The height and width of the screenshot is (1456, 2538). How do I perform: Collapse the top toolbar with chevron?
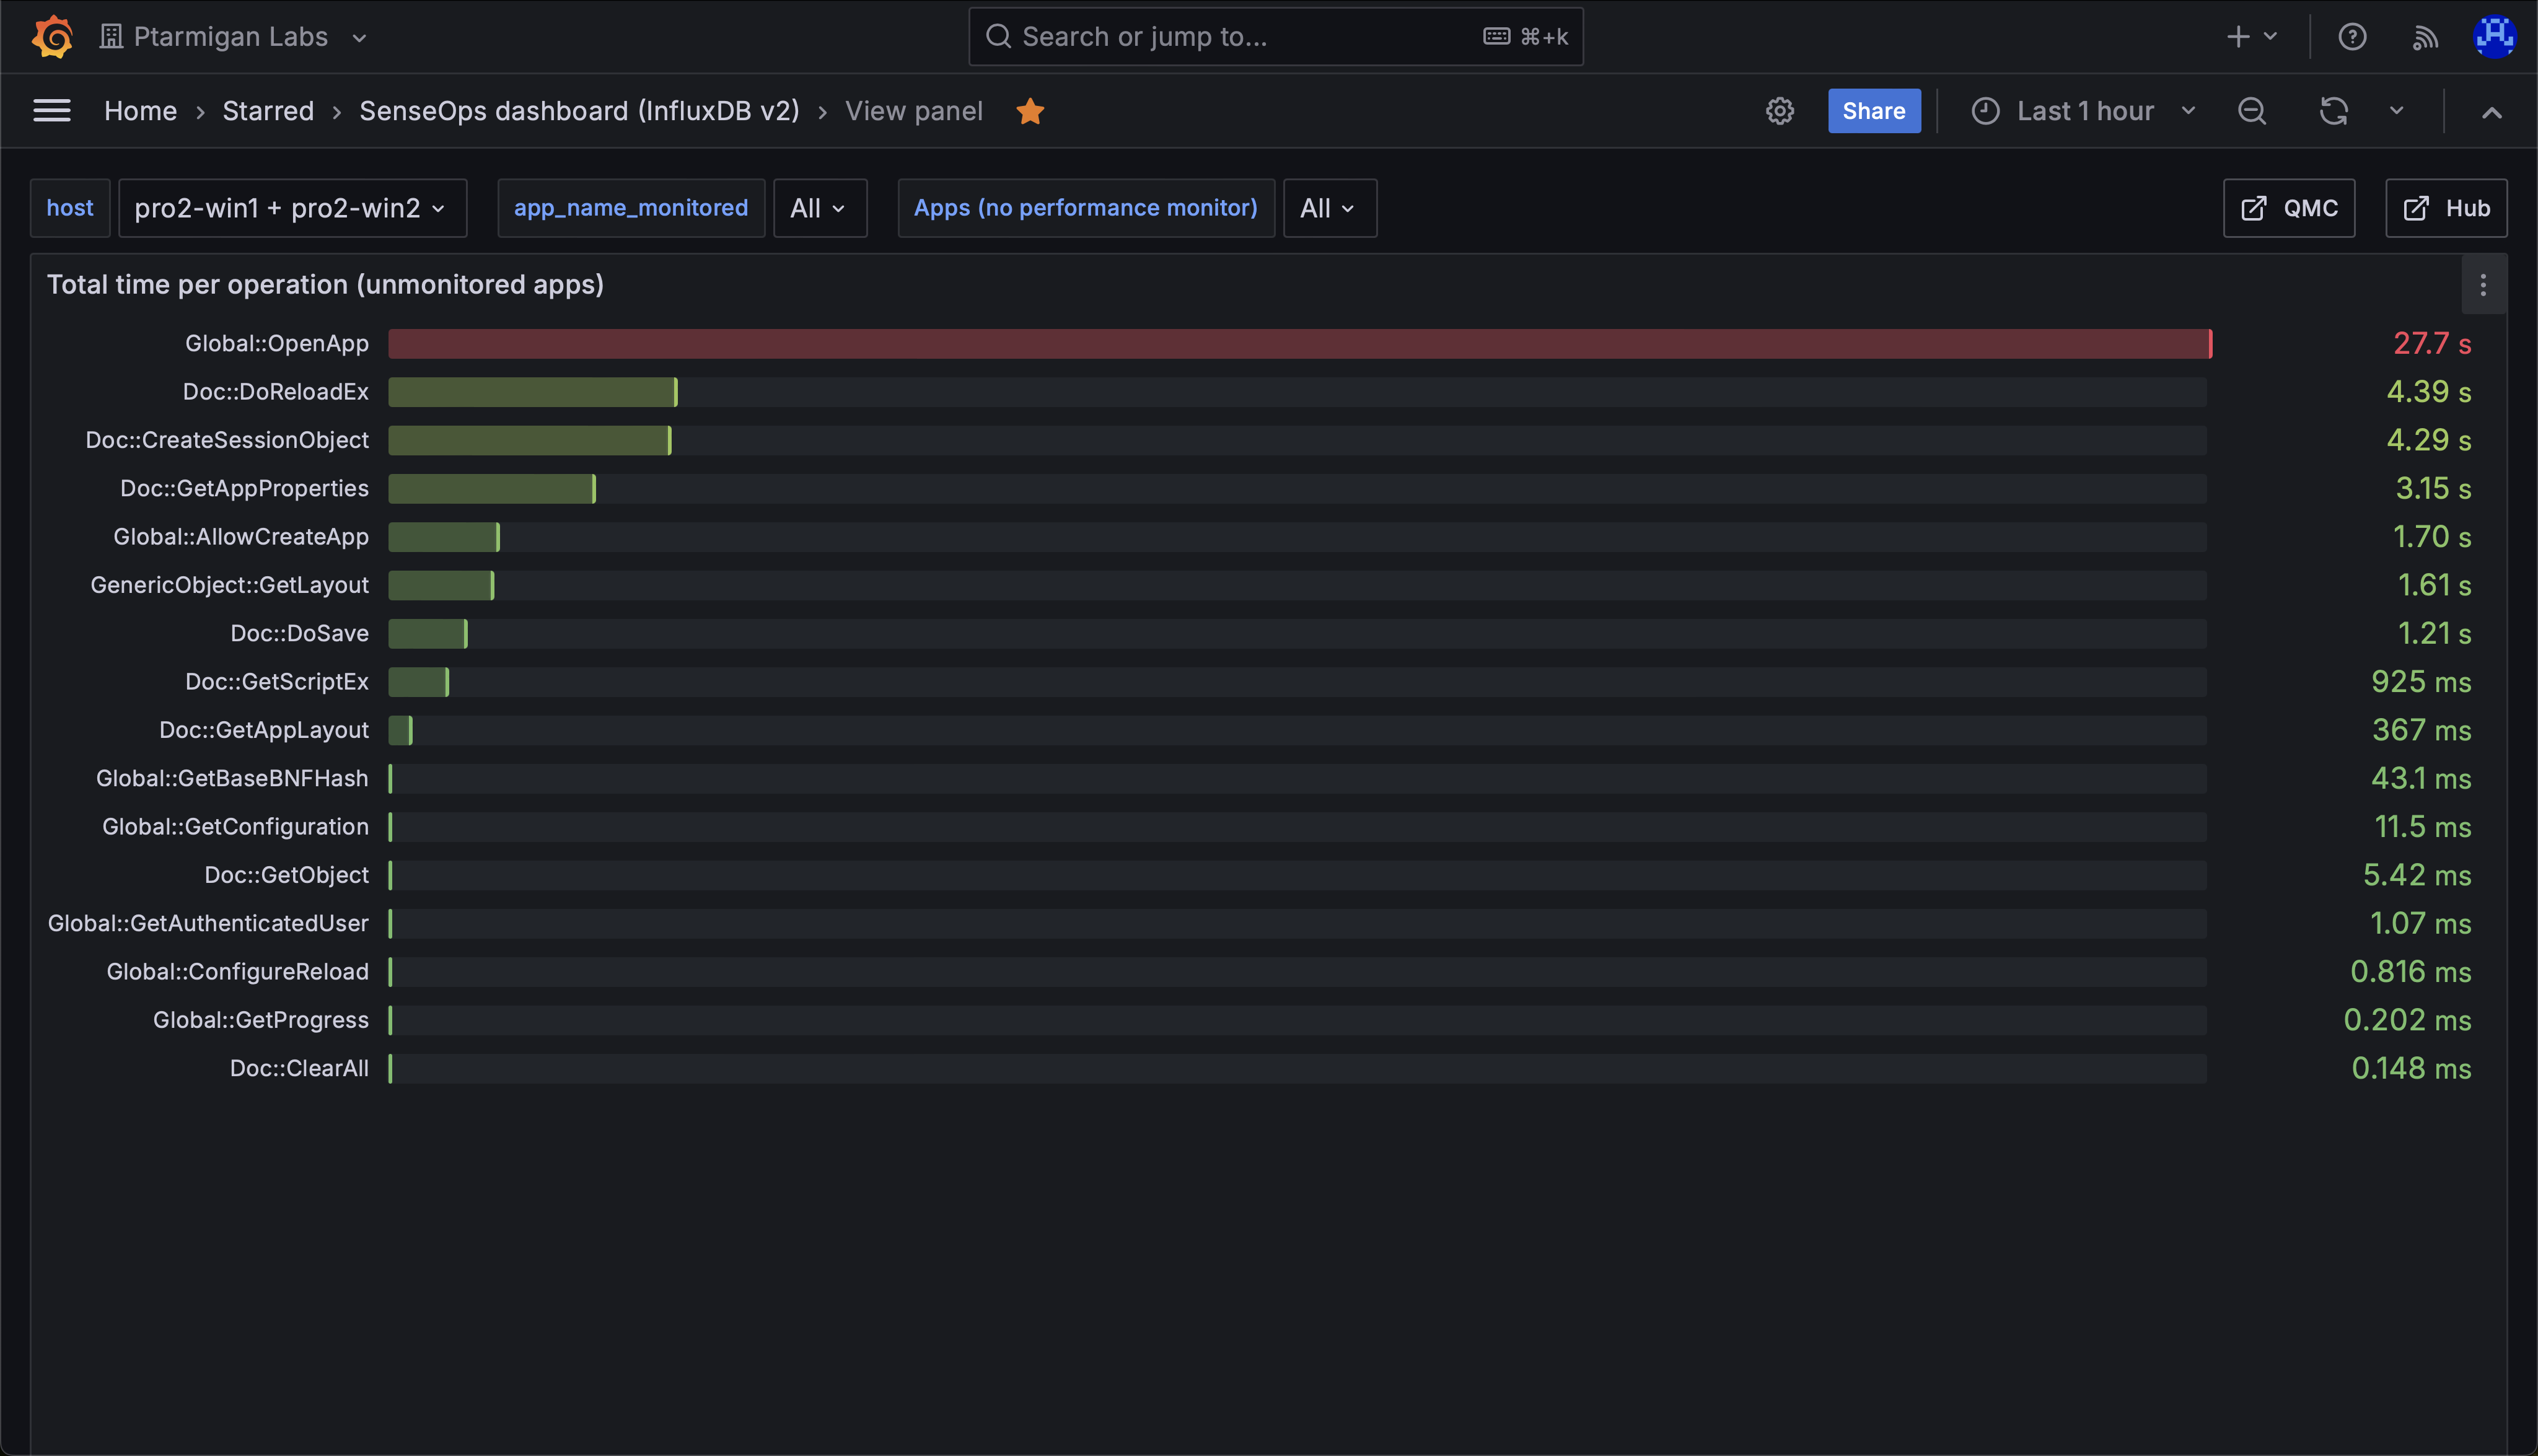click(2491, 112)
